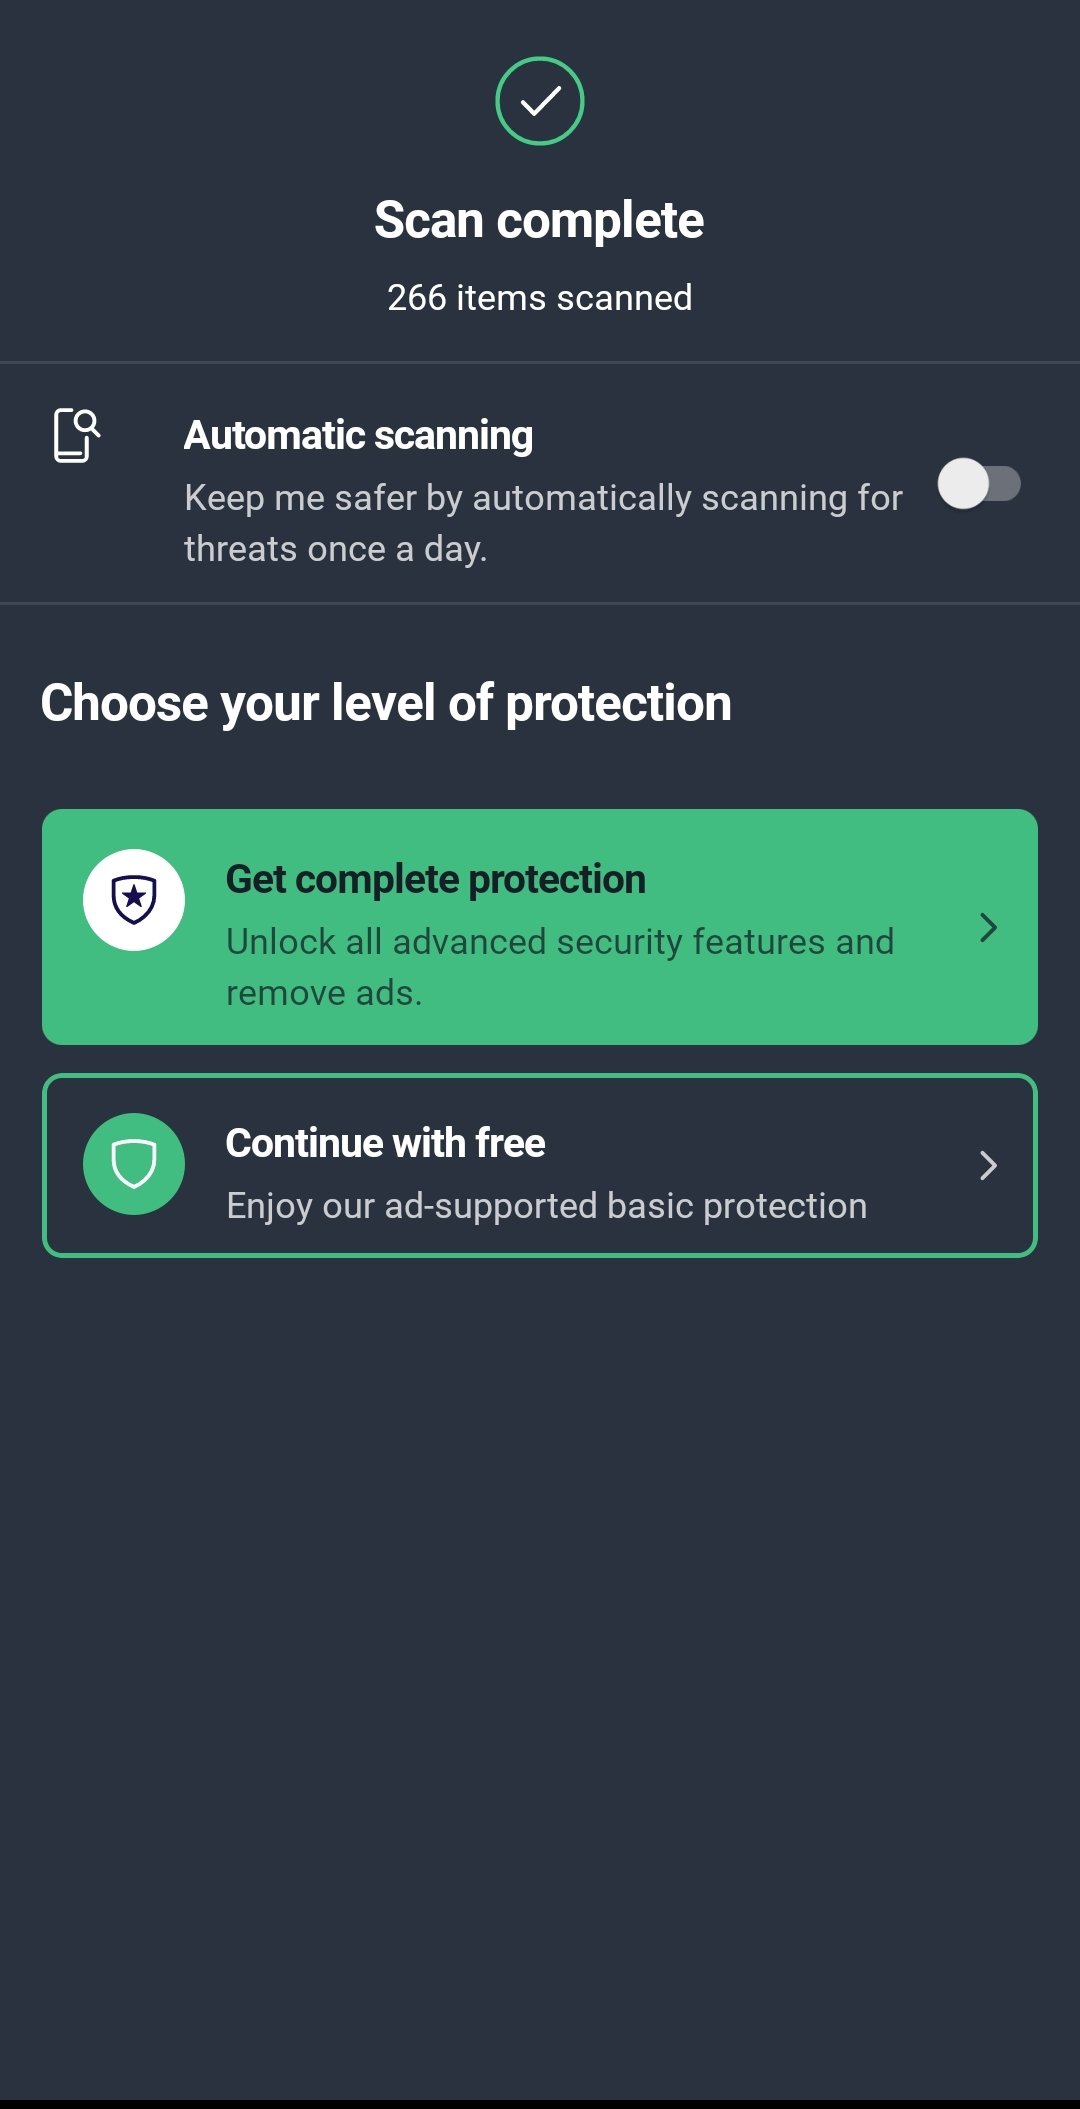
Task: Tap the green scan complete checkmark icon
Action: (x=540, y=101)
